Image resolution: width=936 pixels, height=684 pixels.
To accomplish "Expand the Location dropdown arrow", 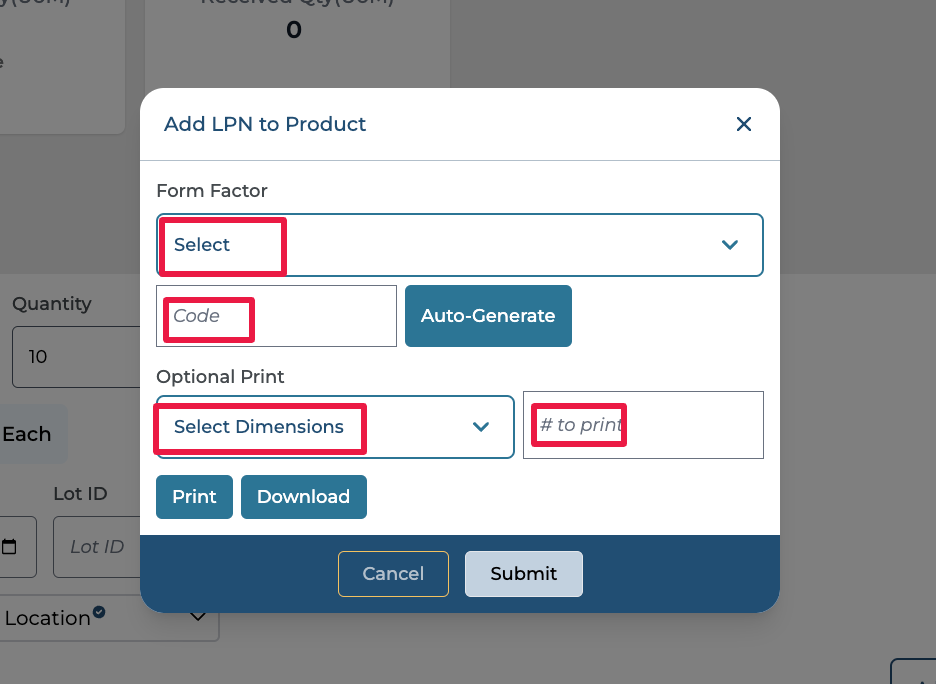I will [198, 617].
